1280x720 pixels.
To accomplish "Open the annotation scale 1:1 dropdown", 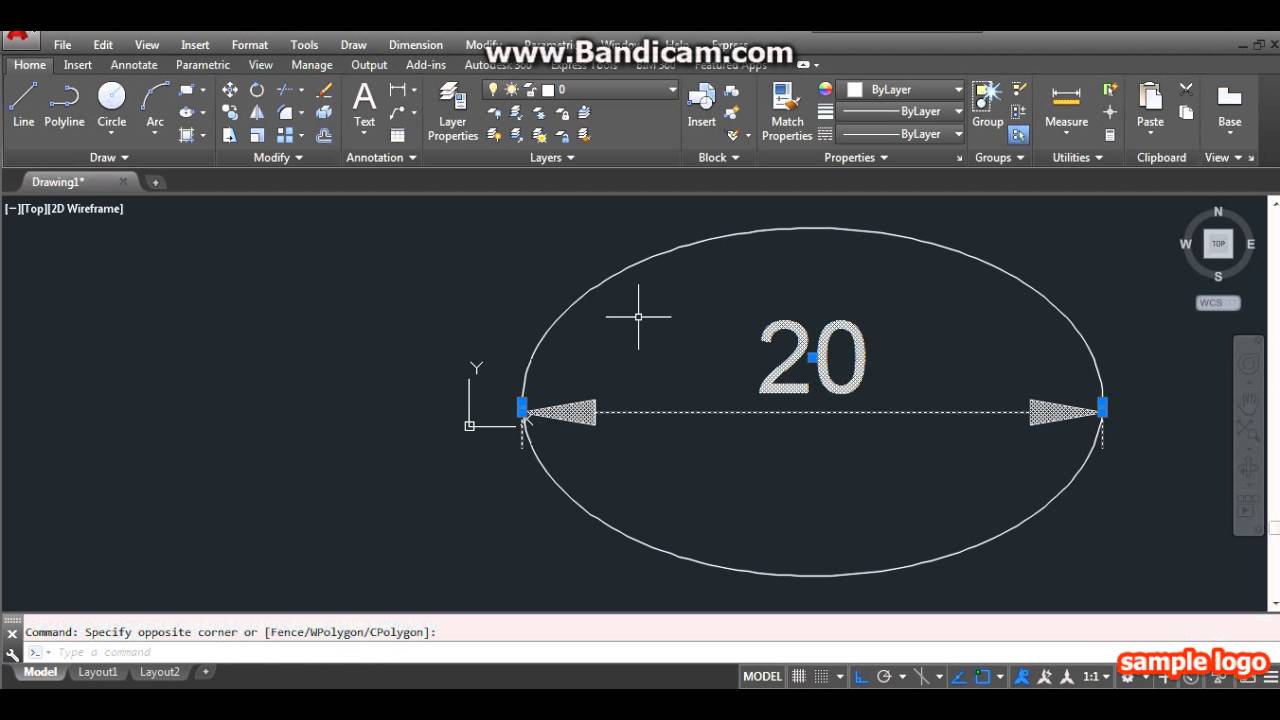I will point(1097,676).
